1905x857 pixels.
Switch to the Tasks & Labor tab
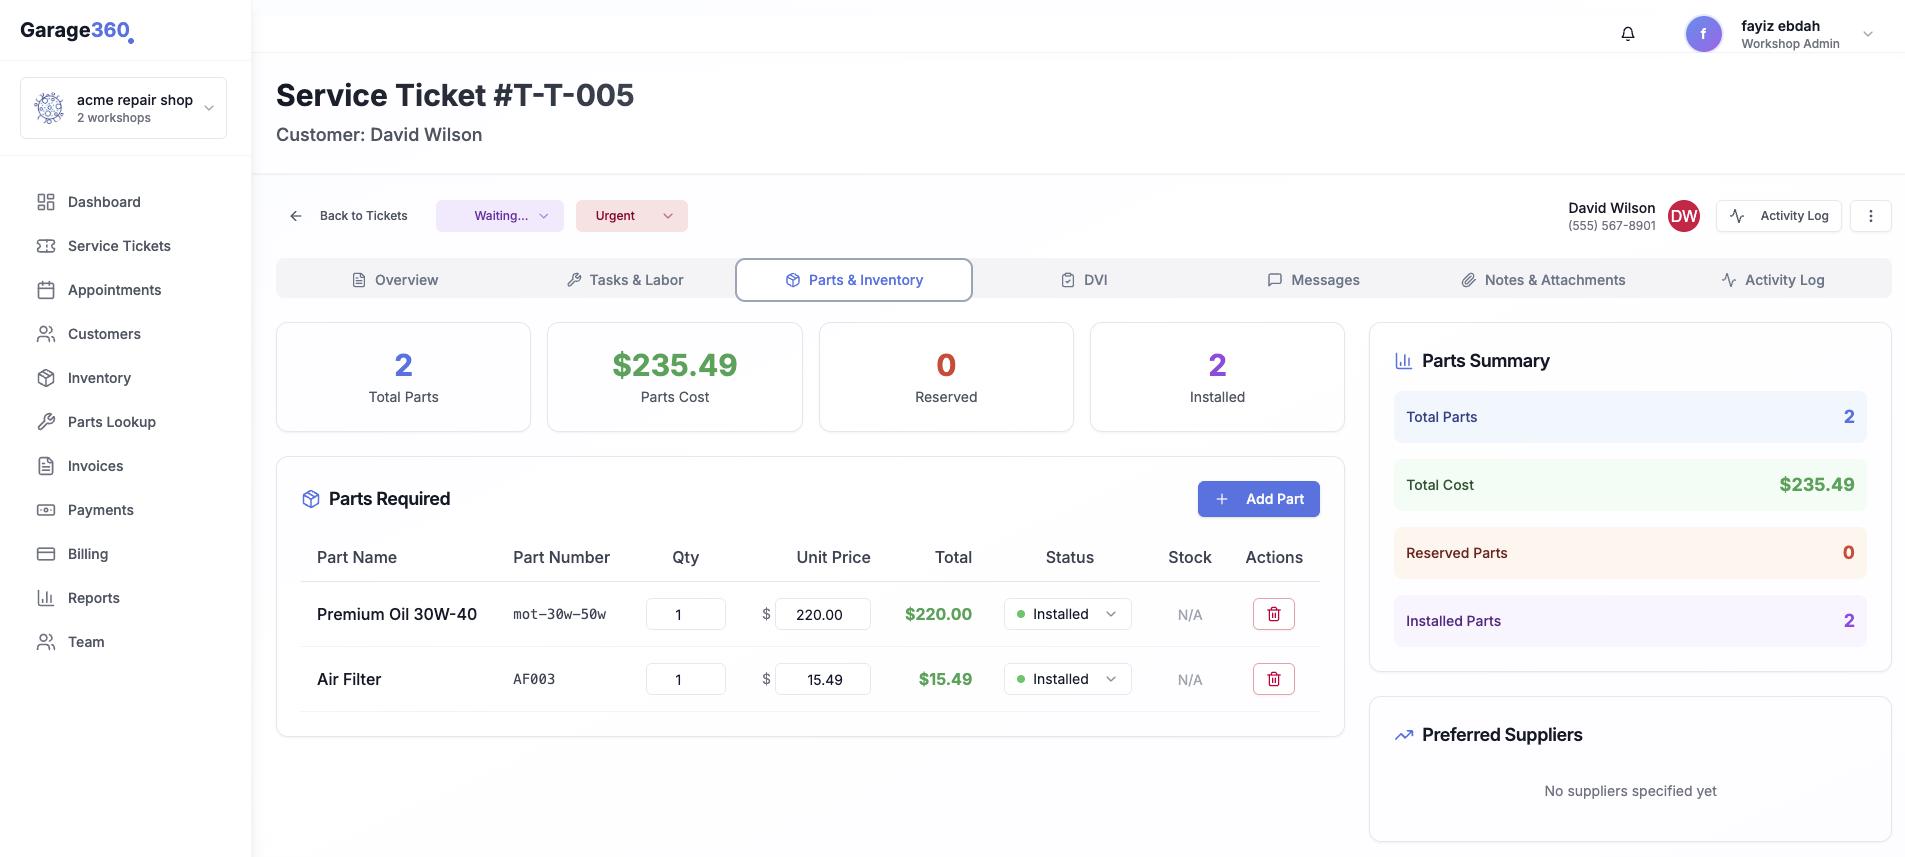click(x=625, y=280)
